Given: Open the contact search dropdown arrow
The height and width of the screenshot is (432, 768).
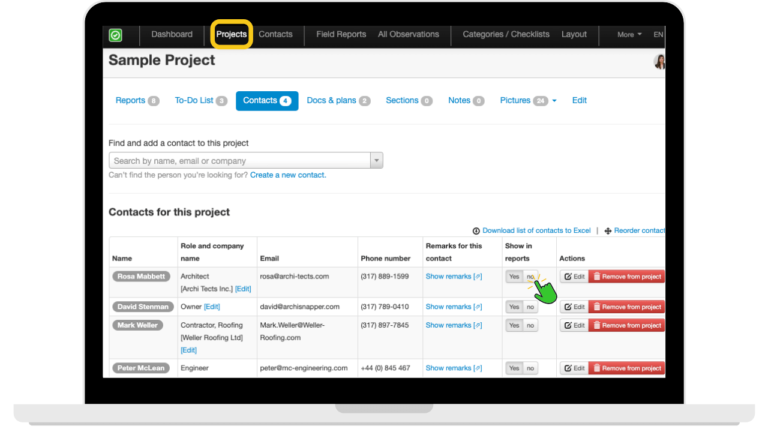Looking at the screenshot, I should pos(377,161).
